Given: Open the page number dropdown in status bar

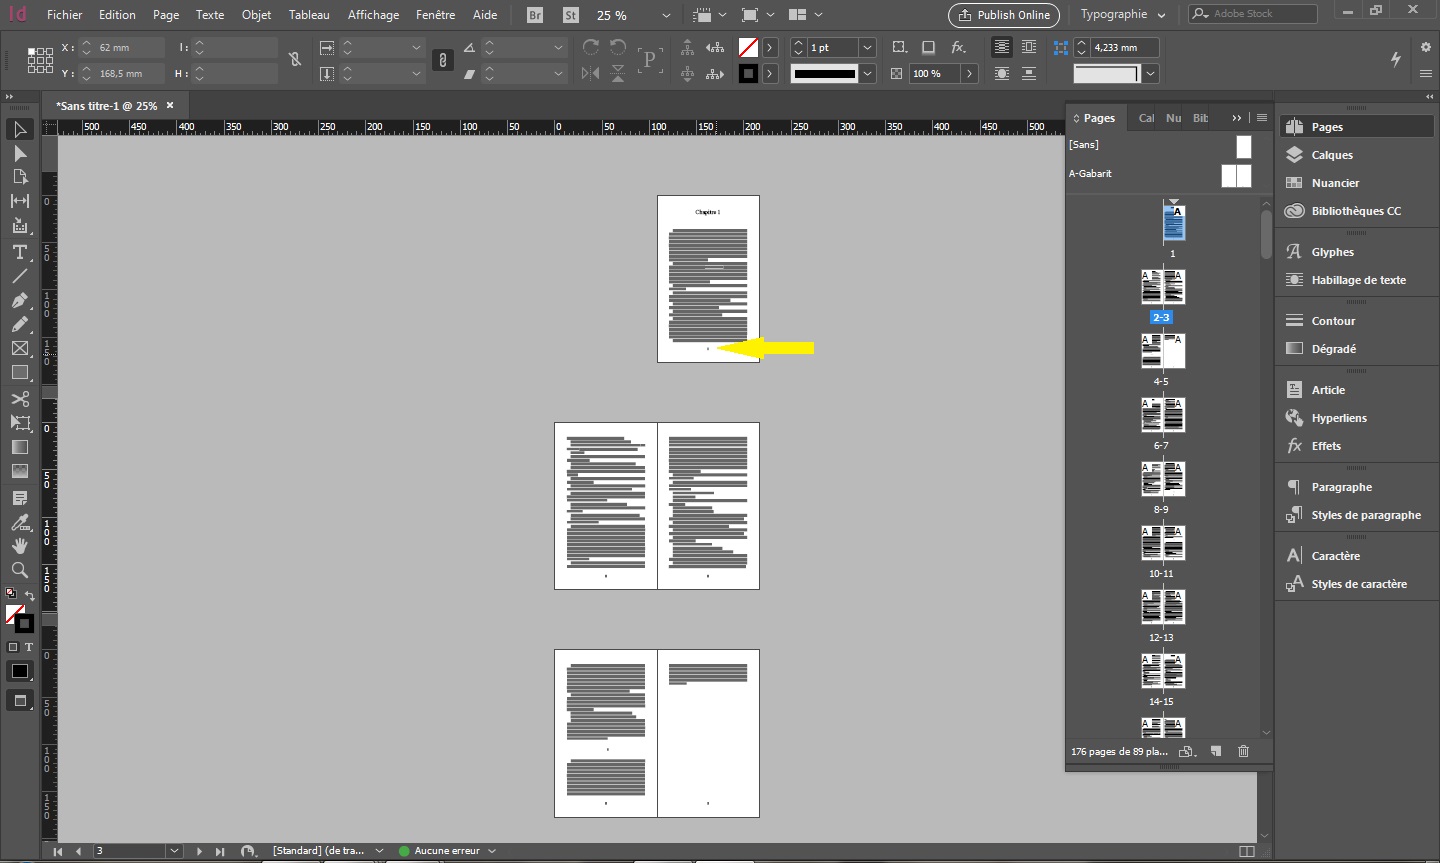Looking at the screenshot, I should pyautogui.click(x=175, y=851).
